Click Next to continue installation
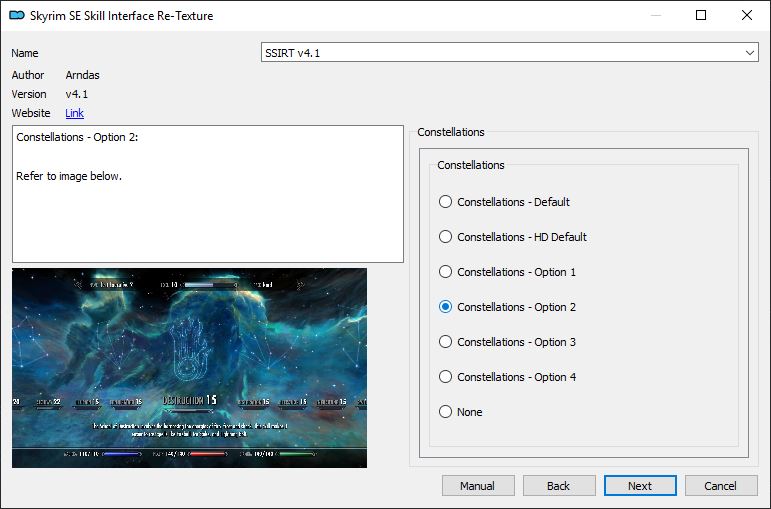Image resolution: width=771 pixels, height=509 pixels. (640, 486)
